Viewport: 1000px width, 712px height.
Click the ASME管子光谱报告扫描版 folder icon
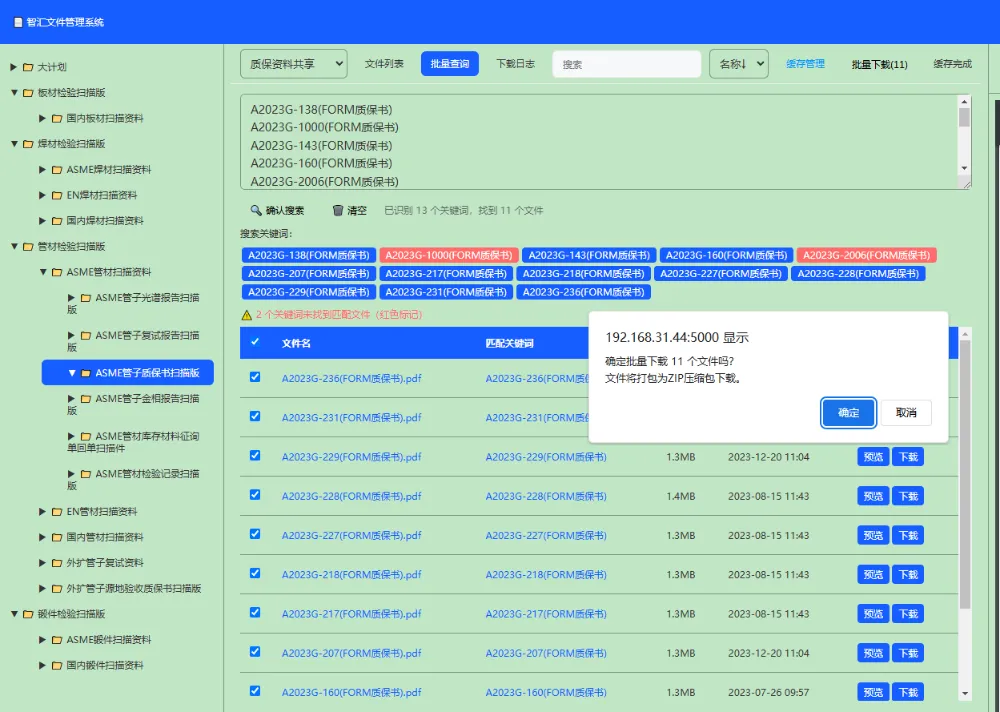(x=85, y=298)
